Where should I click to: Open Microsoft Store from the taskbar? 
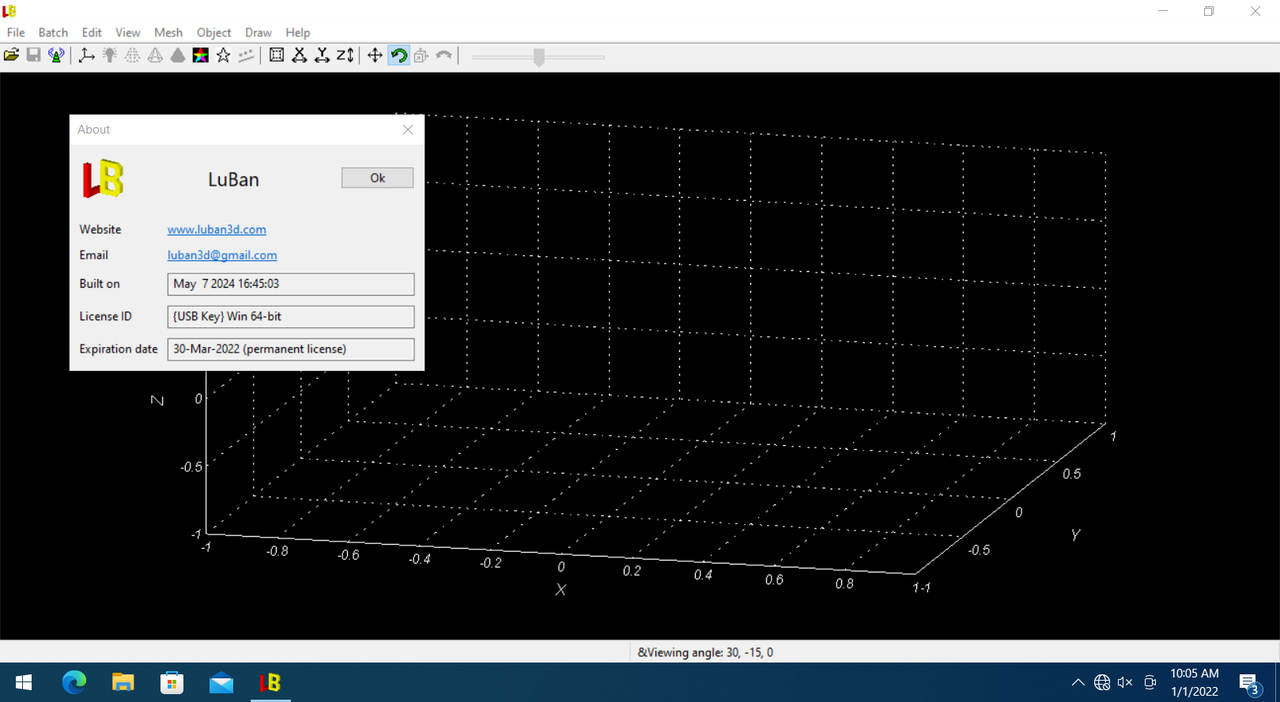point(171,682)
